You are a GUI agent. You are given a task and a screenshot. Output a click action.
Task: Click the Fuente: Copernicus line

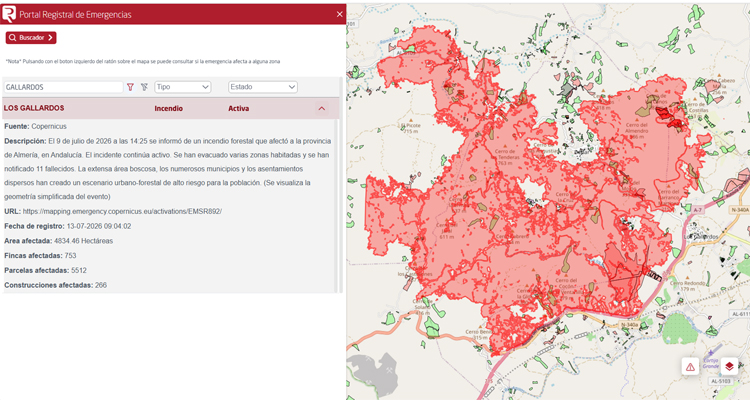coord(35,126)
